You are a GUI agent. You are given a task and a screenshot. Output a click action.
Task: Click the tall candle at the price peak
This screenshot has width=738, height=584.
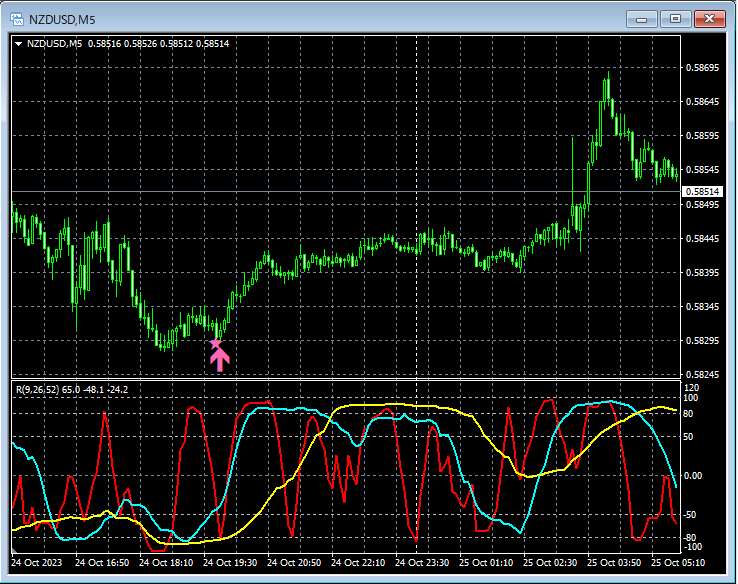[x=608, y=89]
